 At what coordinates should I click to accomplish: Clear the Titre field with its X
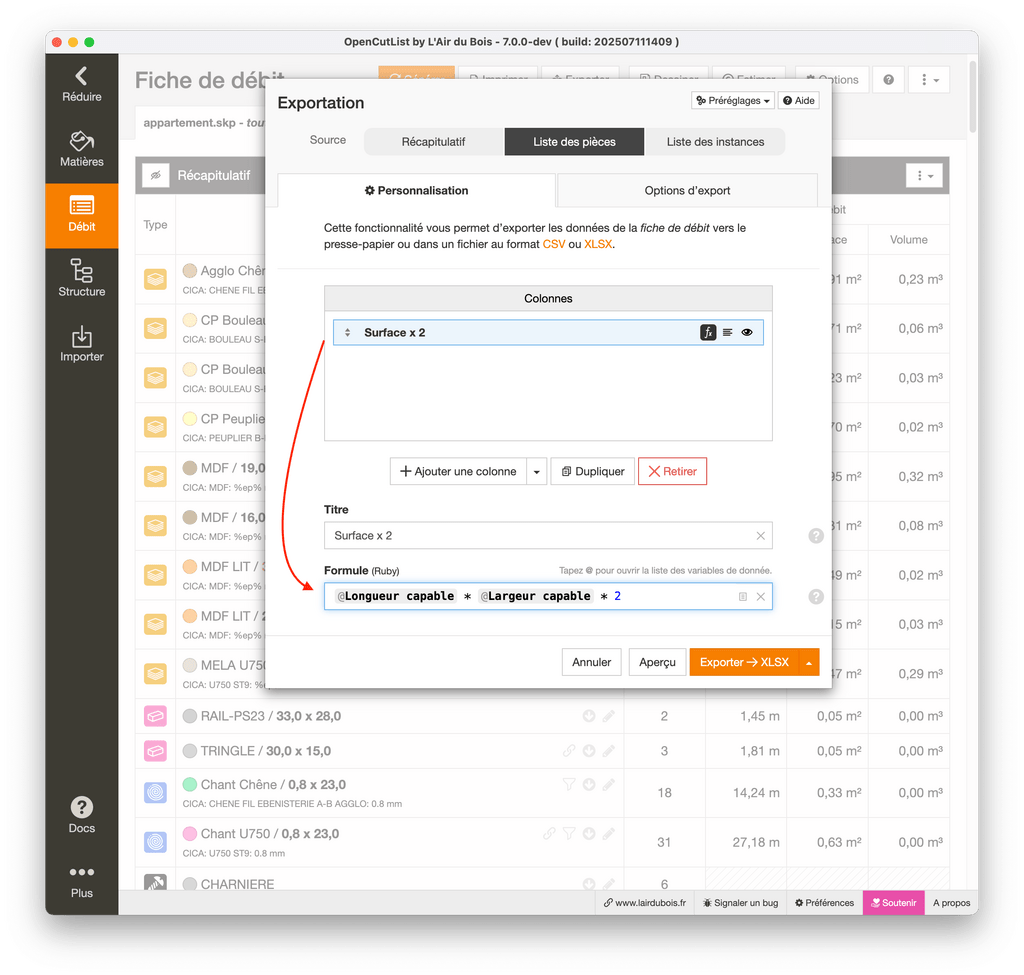click(761, 535)
